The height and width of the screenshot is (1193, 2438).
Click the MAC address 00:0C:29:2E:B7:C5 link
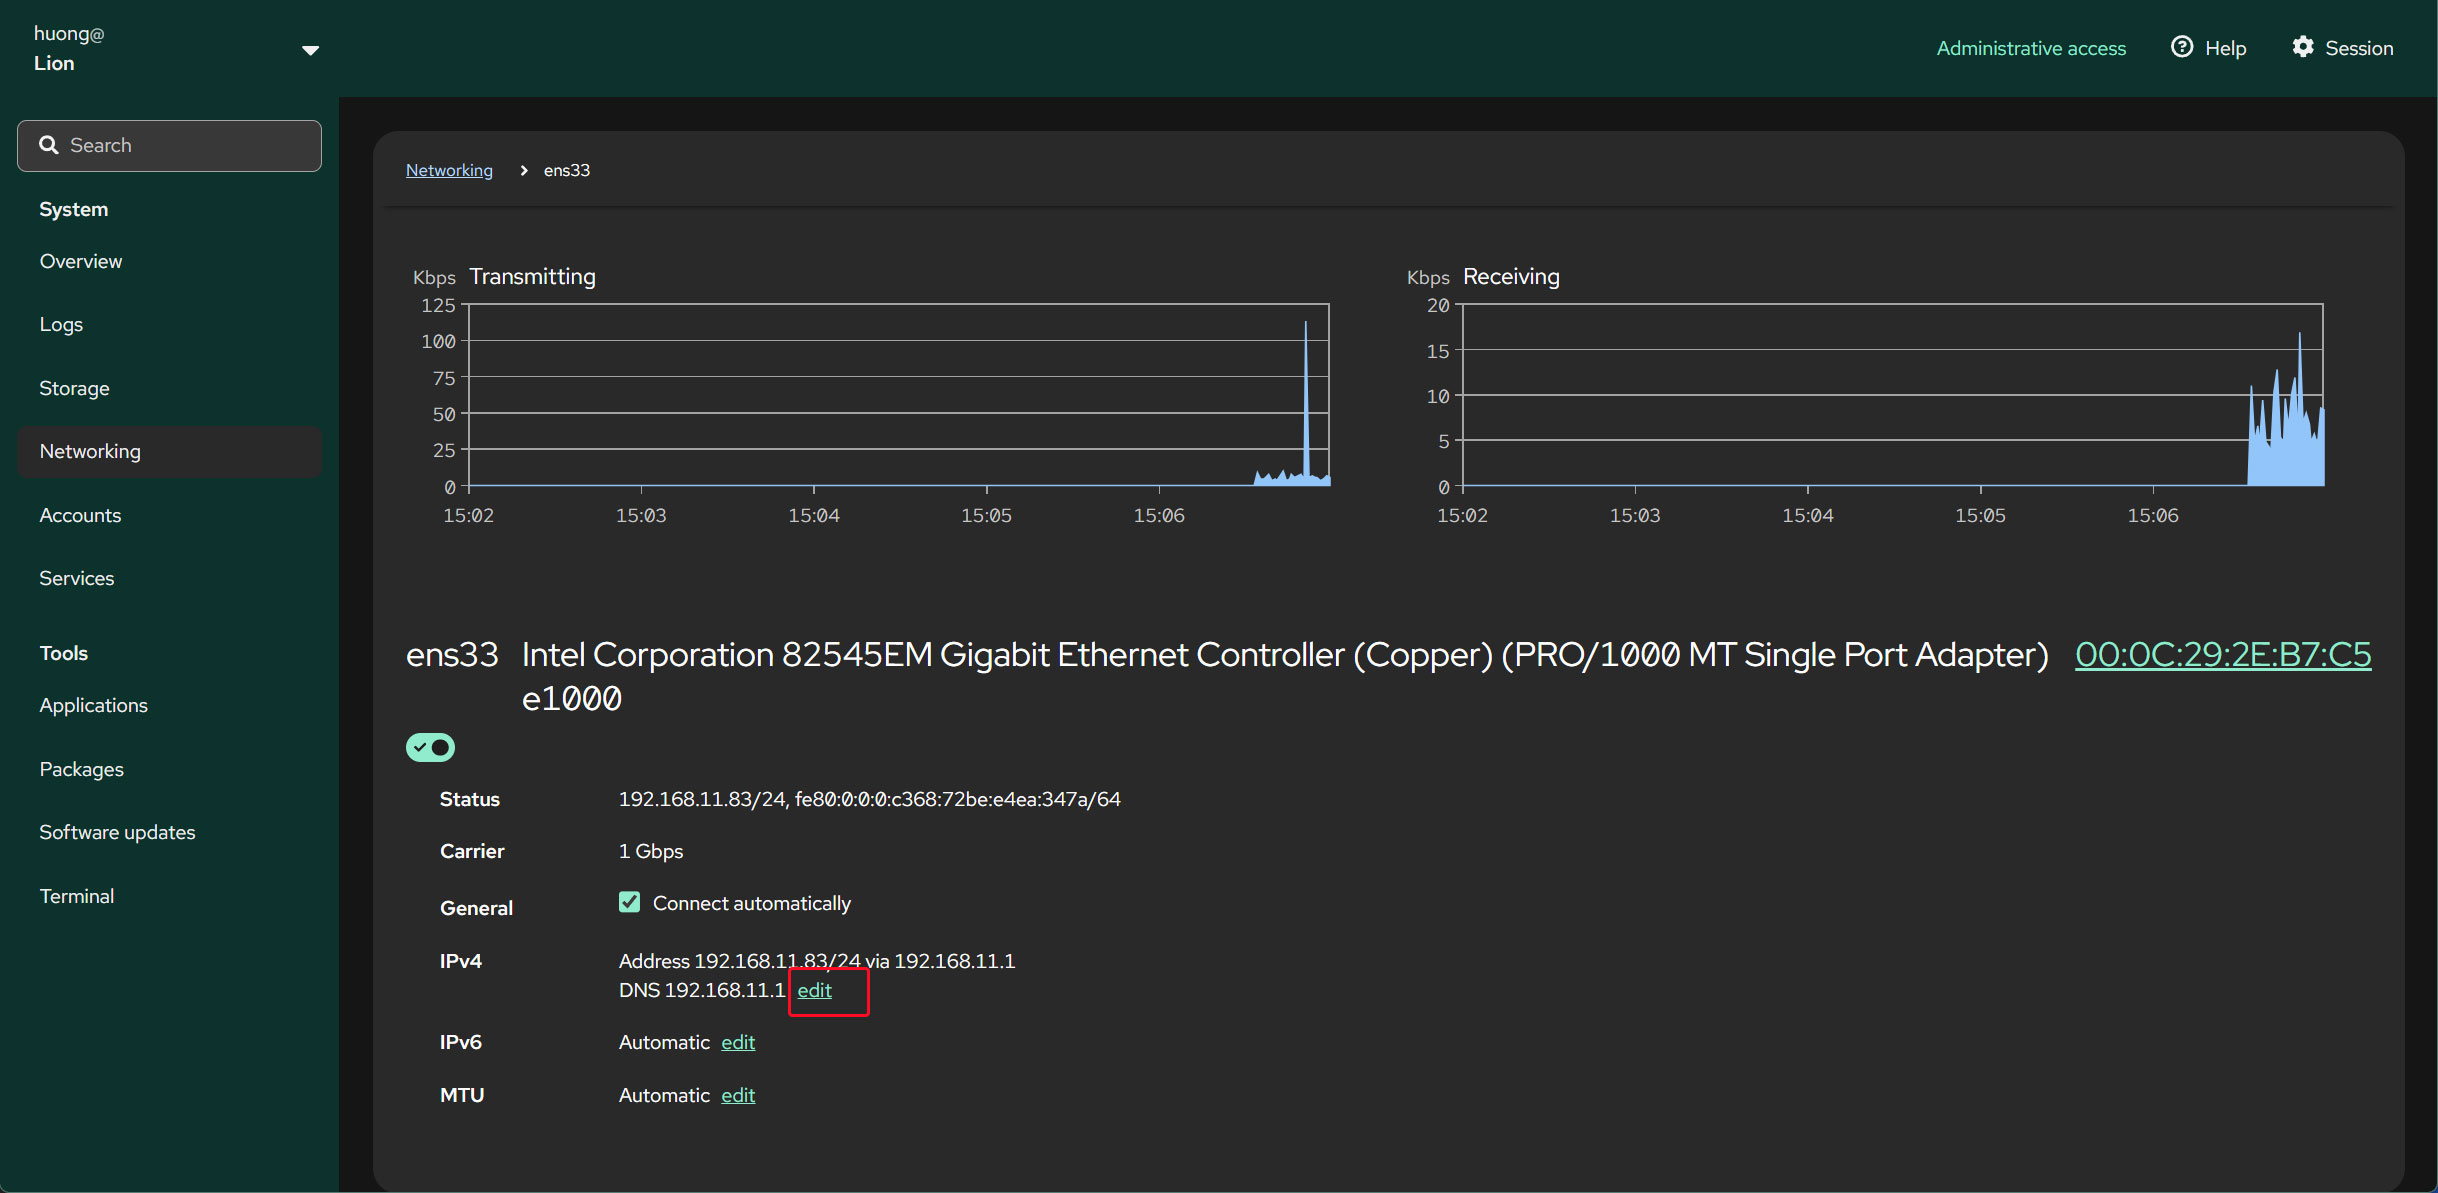(2222, 654)
